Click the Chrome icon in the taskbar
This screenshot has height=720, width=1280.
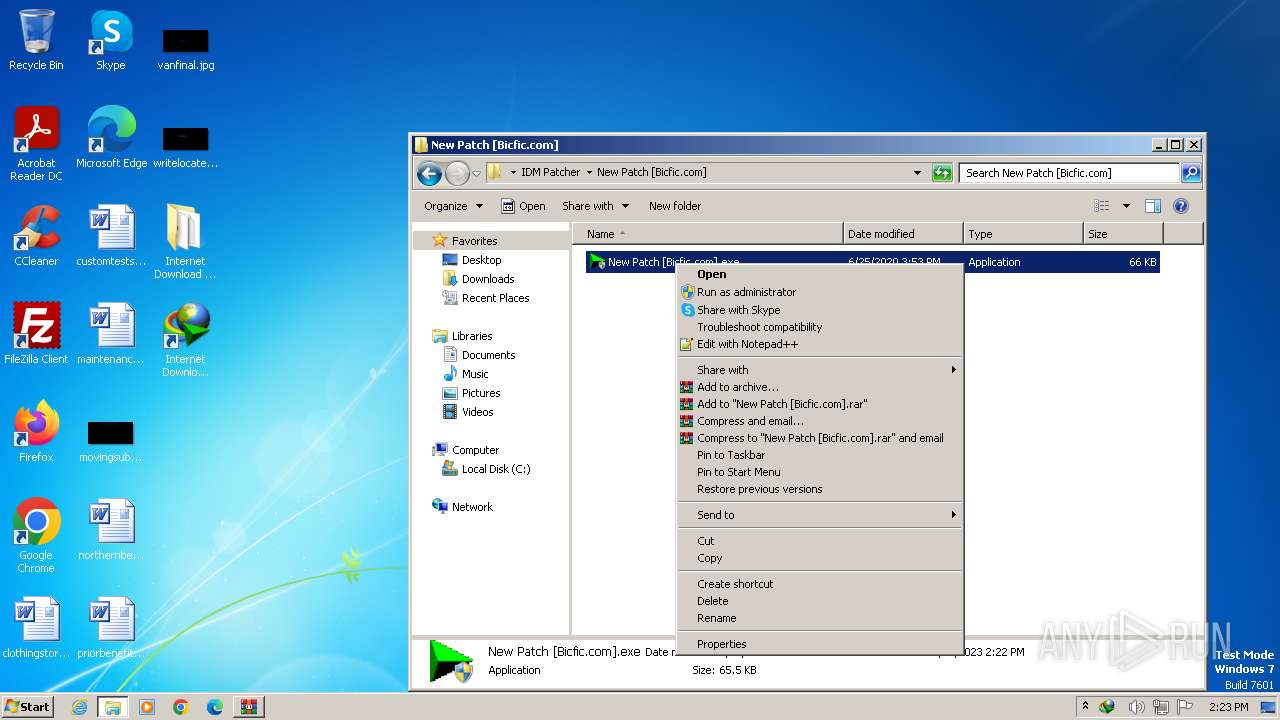click(x=181, y=707)
